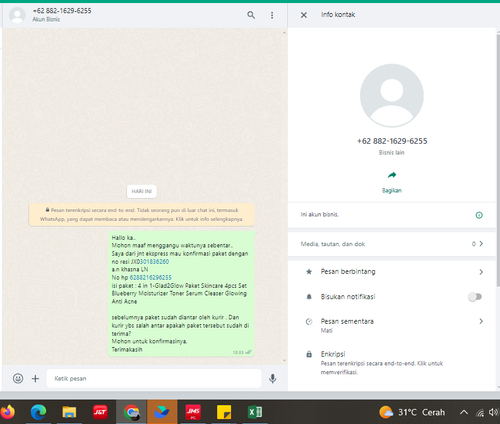Click the Bagikan label

[x=392, y=190]
